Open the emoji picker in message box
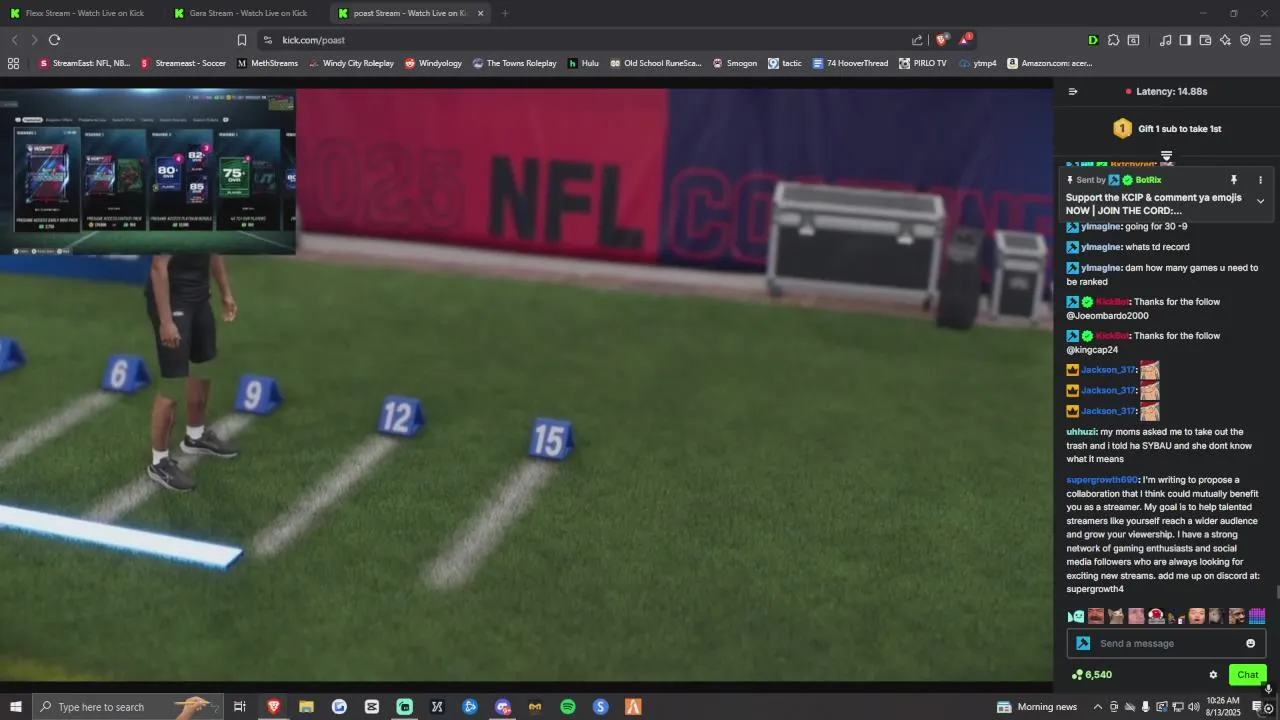The width and height of the screenshot is (1280, 720). tap(1250, 643)
